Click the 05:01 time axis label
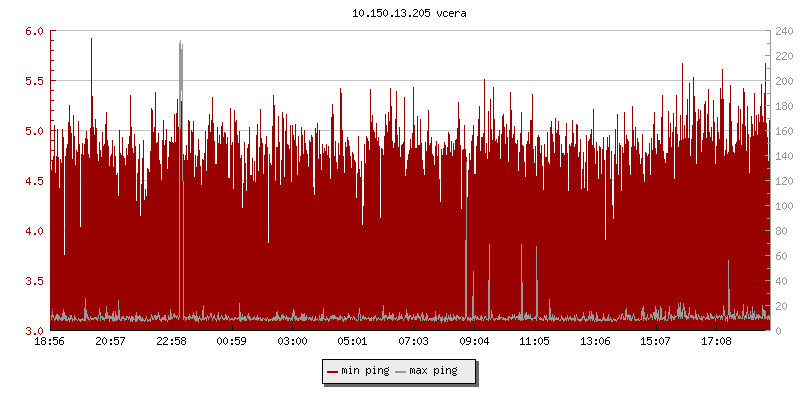Screen dimensions: 800x400 [x=353, y=342]
